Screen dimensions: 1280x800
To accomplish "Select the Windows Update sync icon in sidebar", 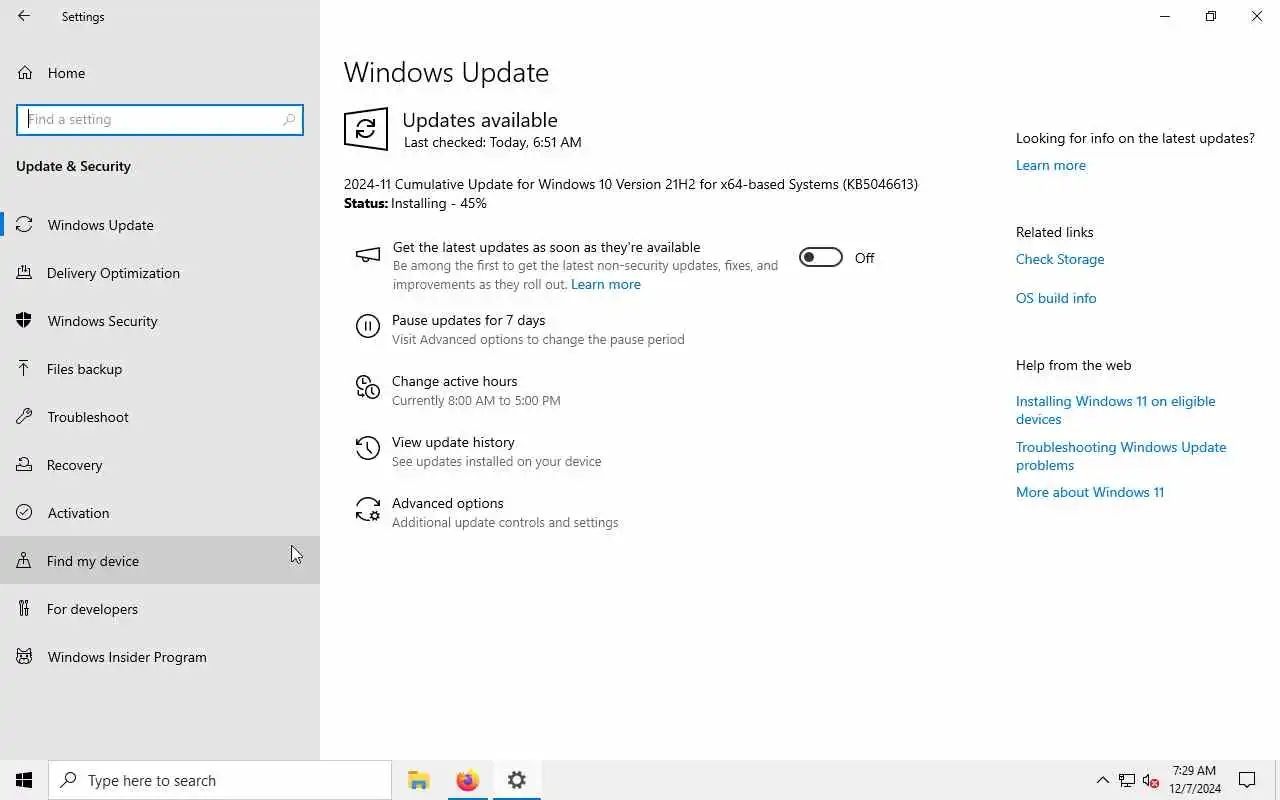I will point(25,225).
